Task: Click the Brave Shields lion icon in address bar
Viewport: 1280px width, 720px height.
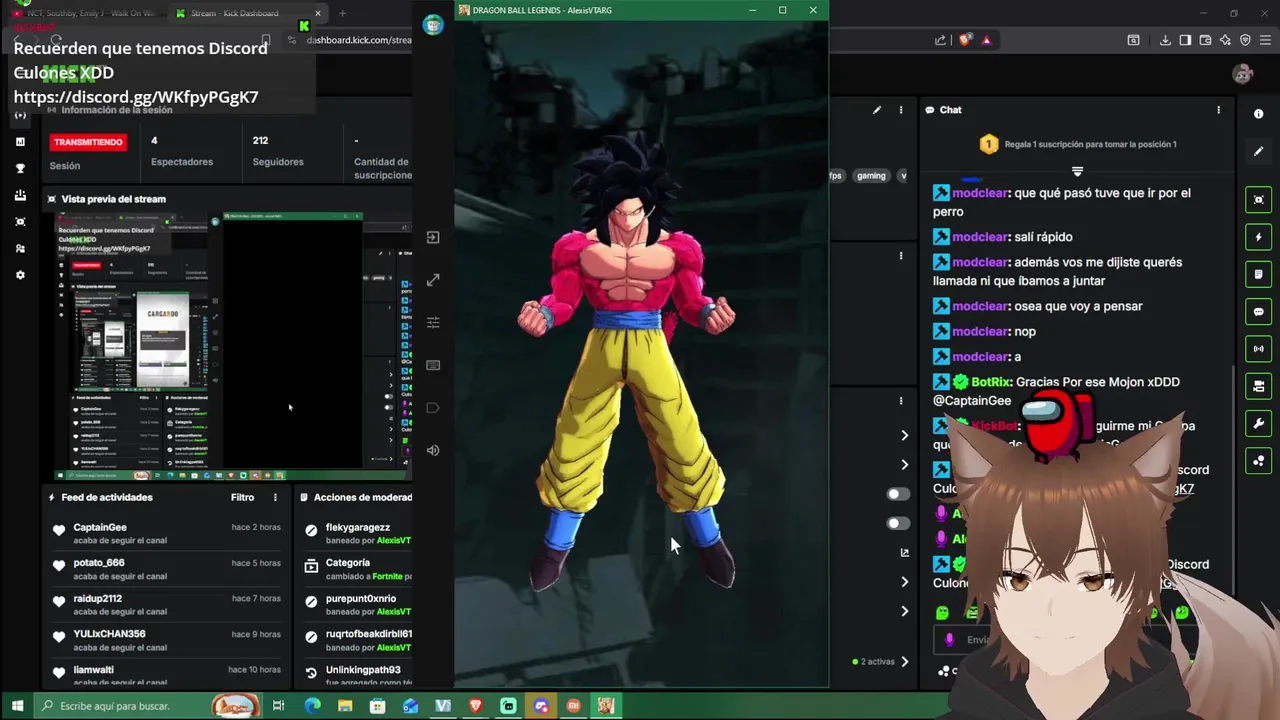Action: (x=965, y=40)
